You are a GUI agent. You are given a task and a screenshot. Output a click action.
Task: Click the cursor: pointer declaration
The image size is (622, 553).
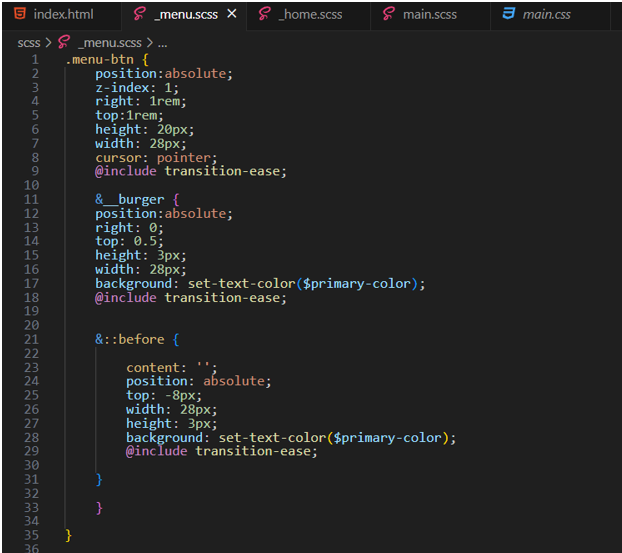tap(154, 157)
